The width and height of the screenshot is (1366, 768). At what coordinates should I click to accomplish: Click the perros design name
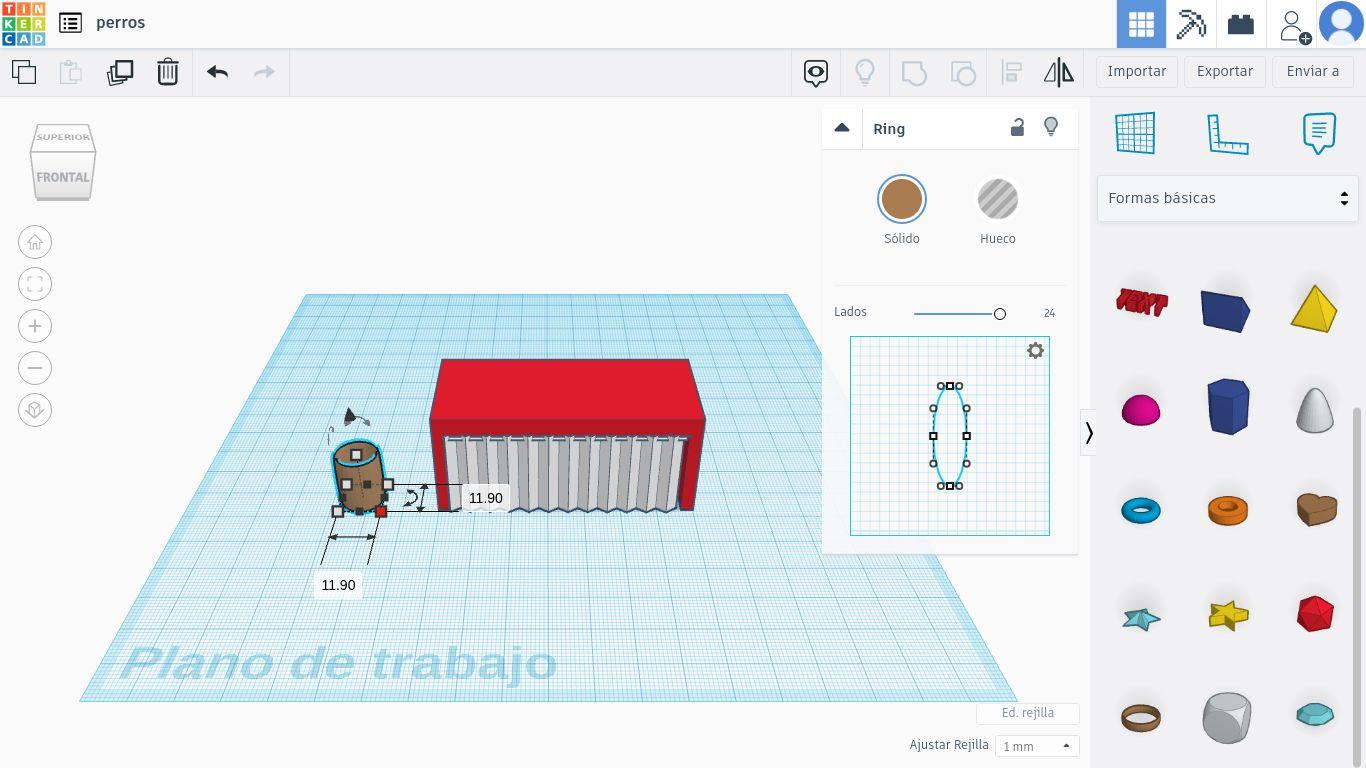pyautogui.click(x=121, y=22)
